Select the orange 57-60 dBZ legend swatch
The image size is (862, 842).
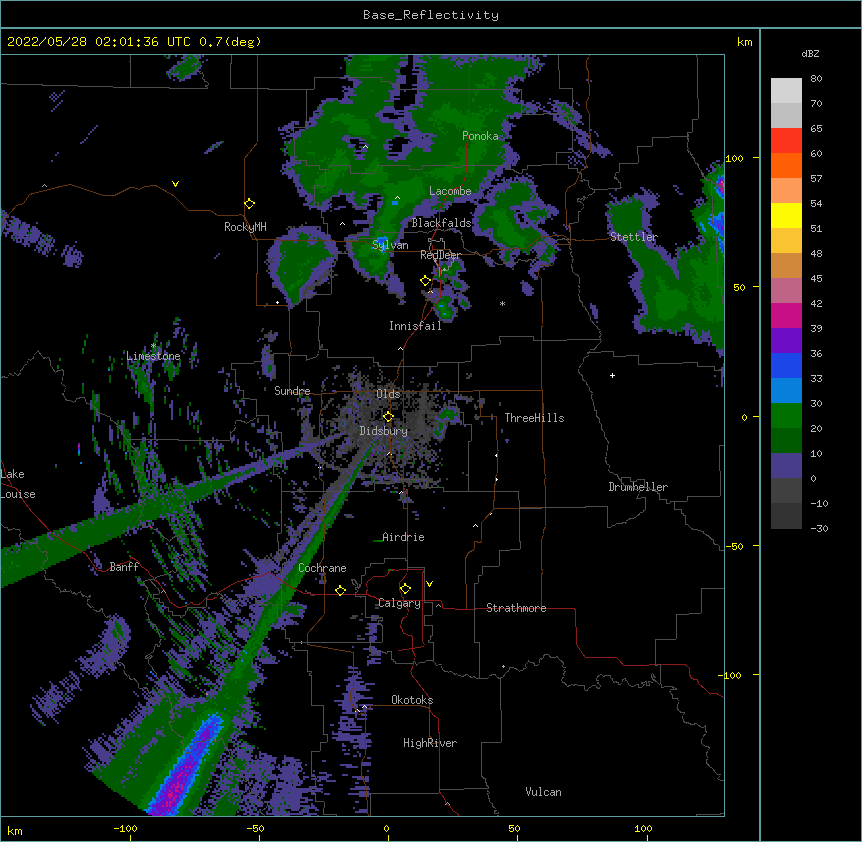coord(786,165)
